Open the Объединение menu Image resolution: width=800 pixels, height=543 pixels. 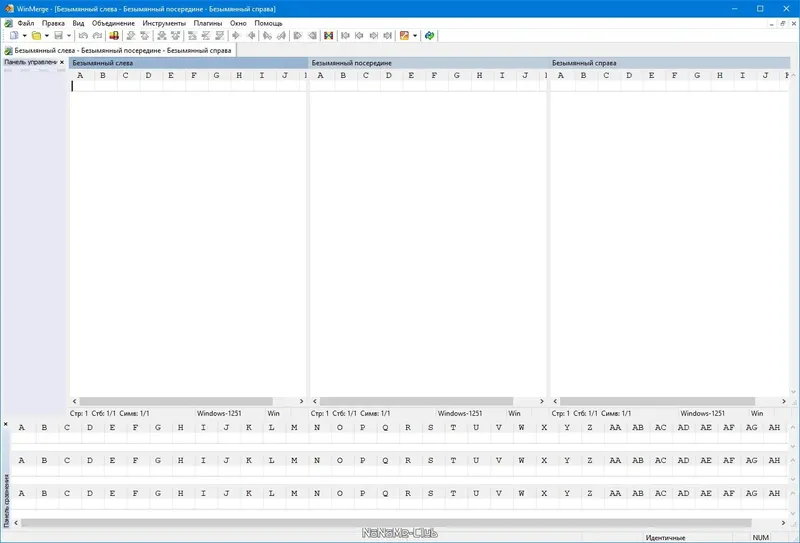tap(113, 23)
